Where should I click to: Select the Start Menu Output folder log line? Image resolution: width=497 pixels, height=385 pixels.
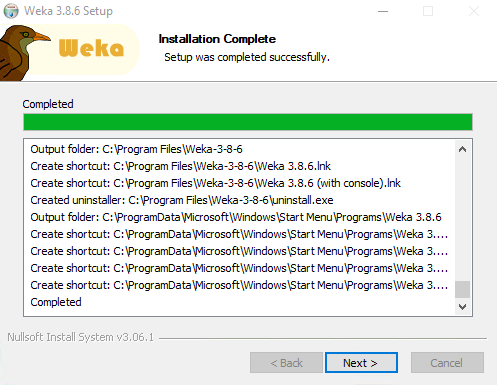click(236, 217)
